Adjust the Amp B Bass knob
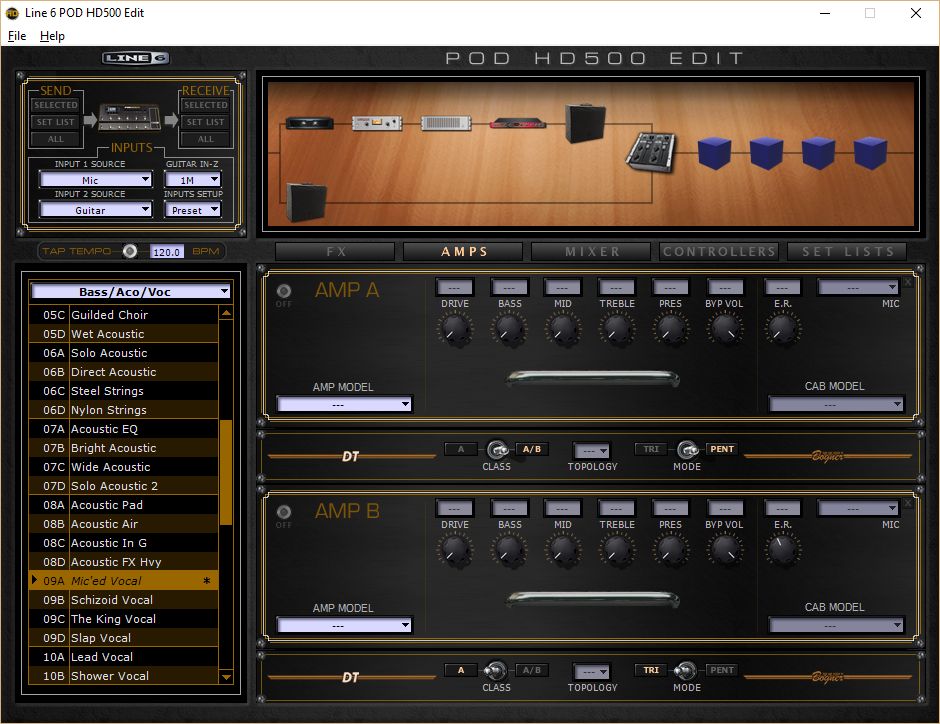The height and width of the screenshot is (724, 940). click(x=510, y=550)
